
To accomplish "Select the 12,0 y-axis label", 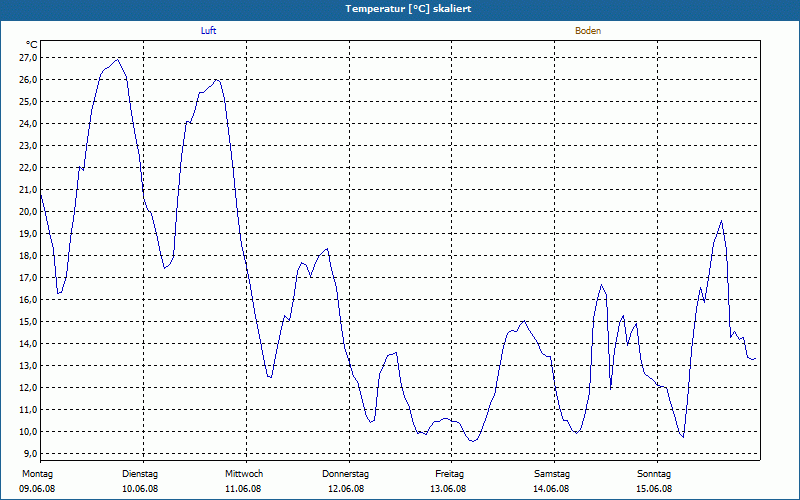I will tap(29, 387).
